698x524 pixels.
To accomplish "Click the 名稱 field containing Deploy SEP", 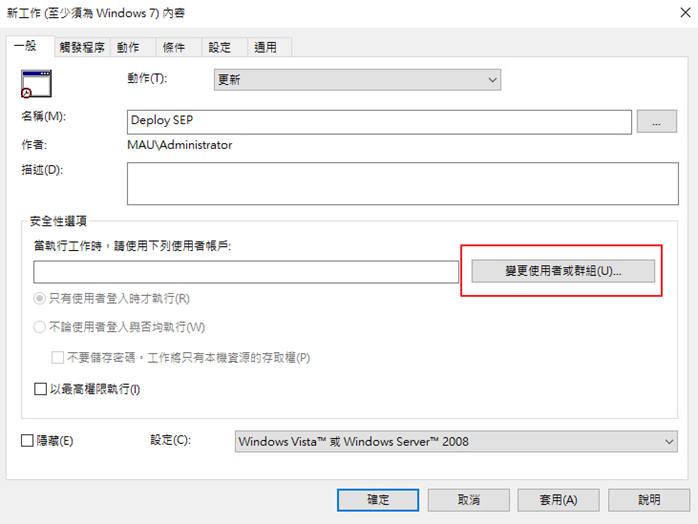I will [380, 121].
